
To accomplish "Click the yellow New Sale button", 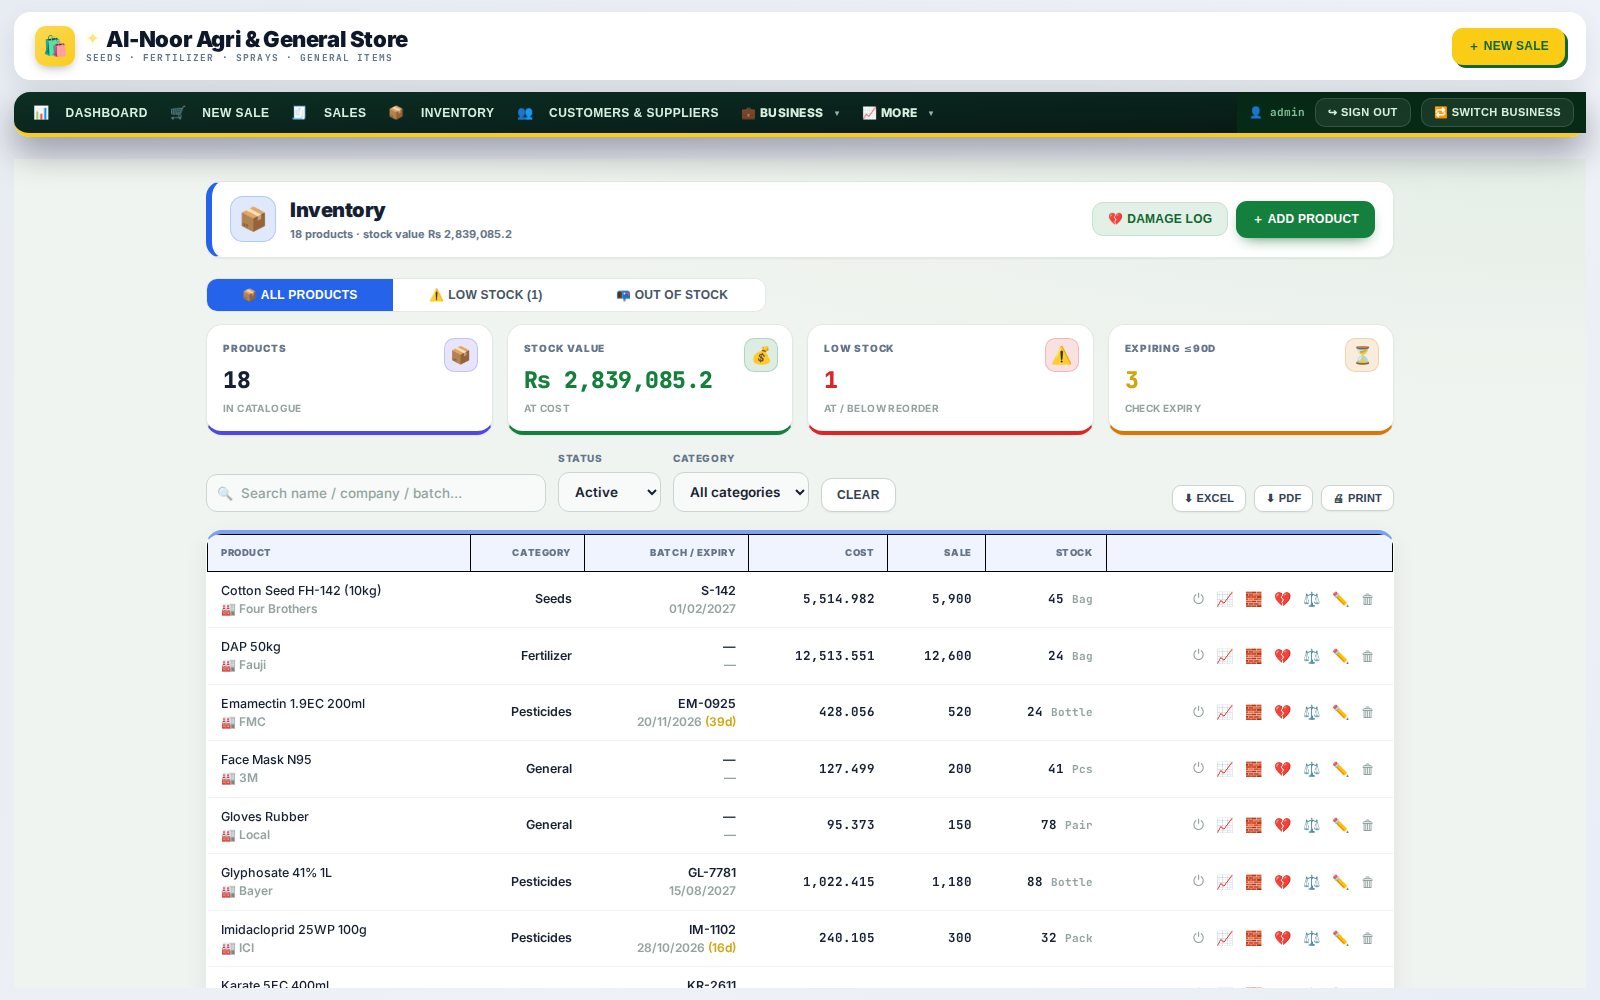I will (1509, 46).
